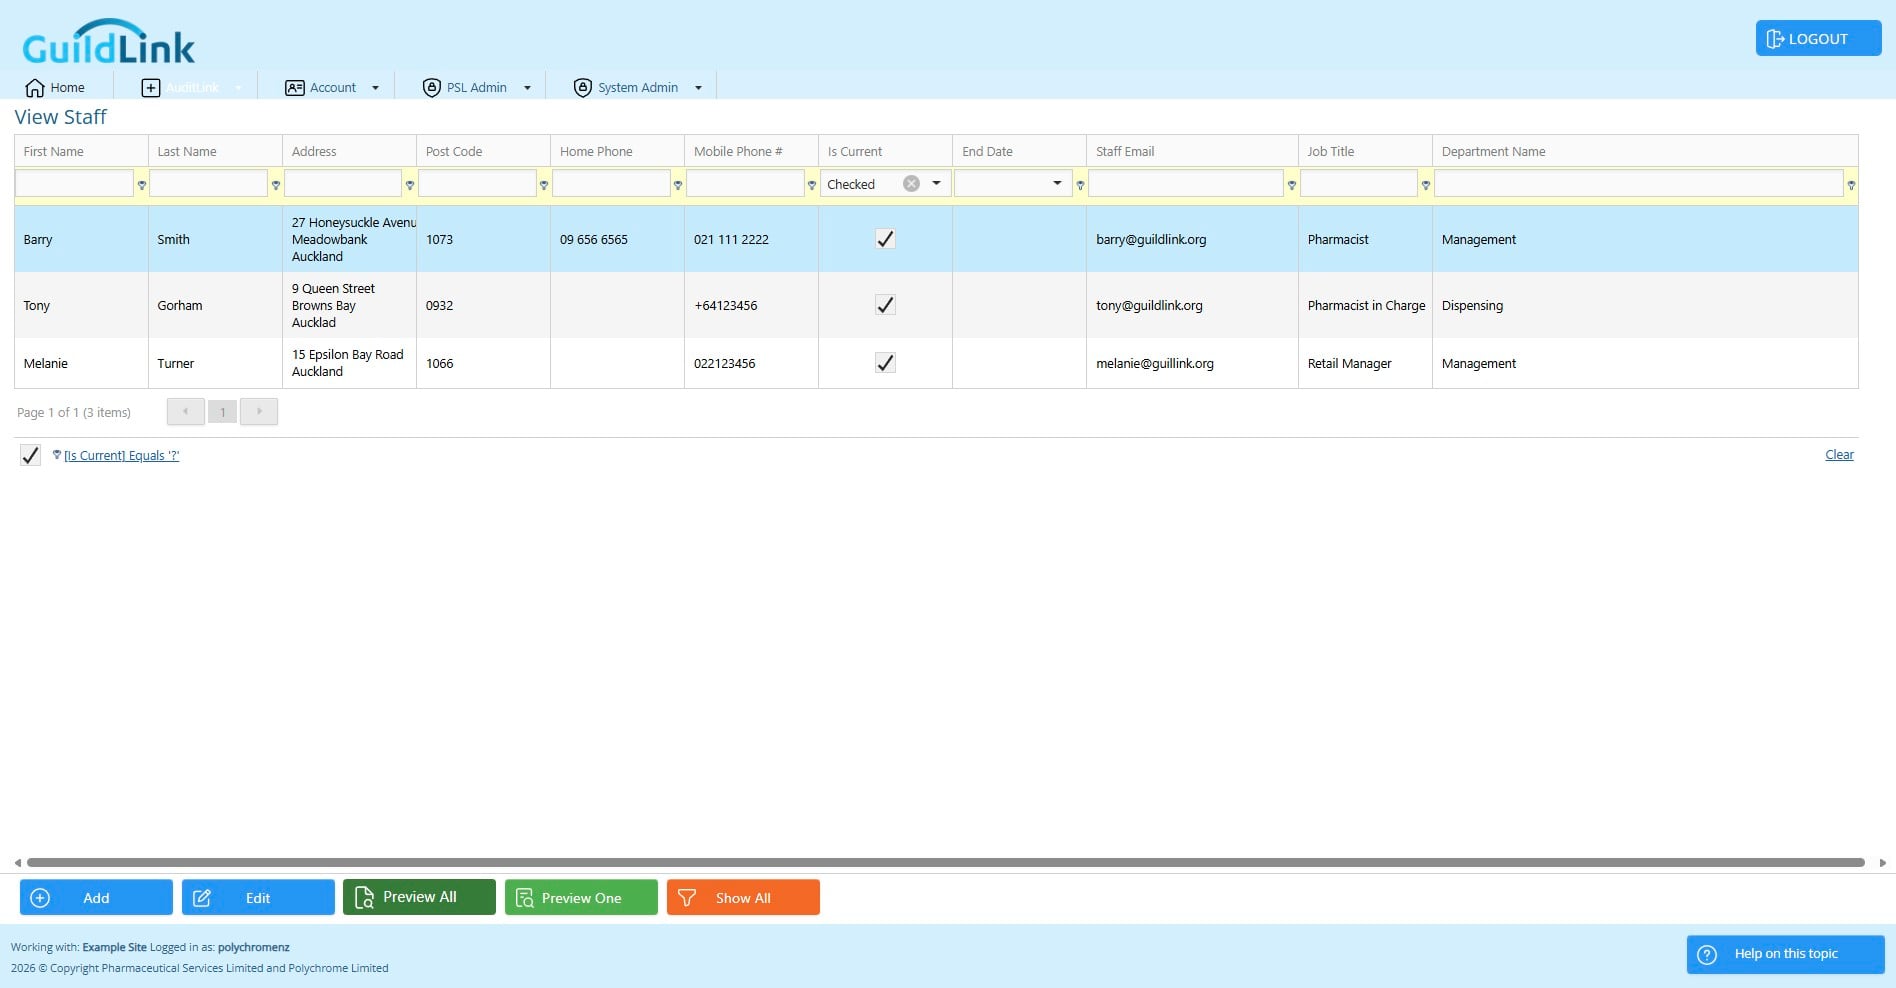
Task: Open the Account menu
Action: coord(333,88)
